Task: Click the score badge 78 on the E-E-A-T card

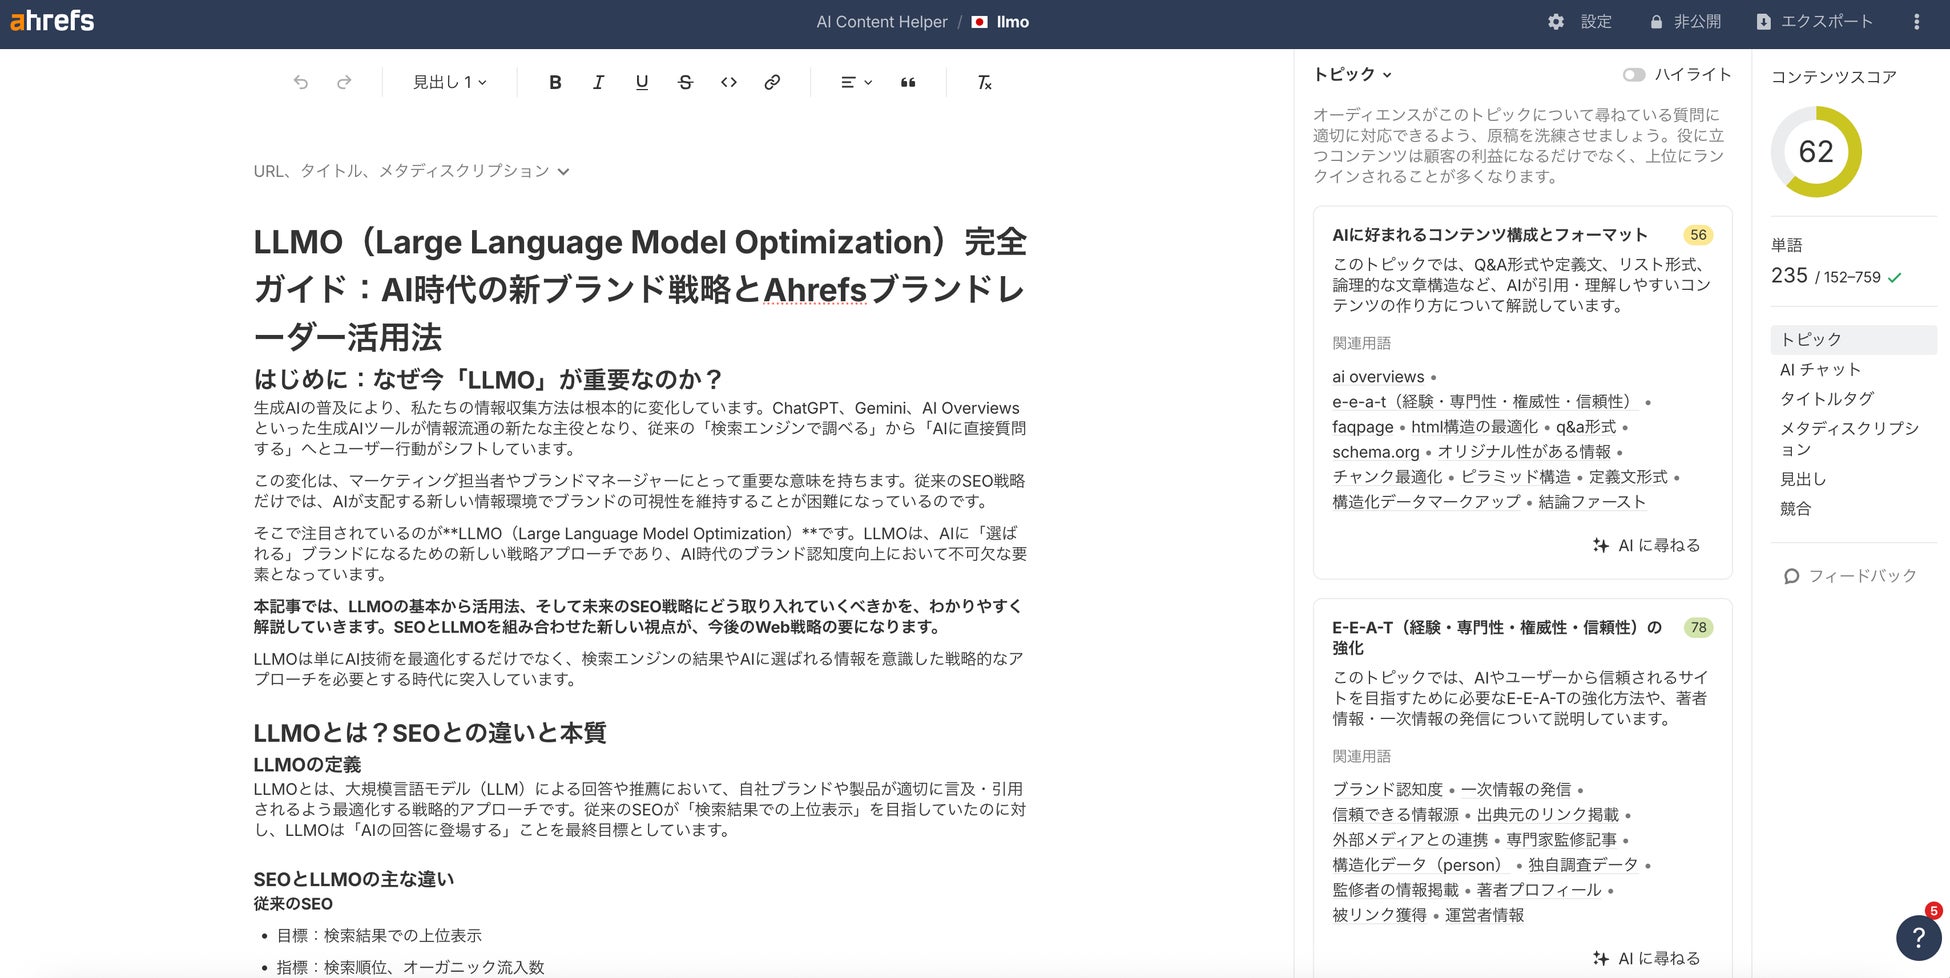Action: (1698, 628)
